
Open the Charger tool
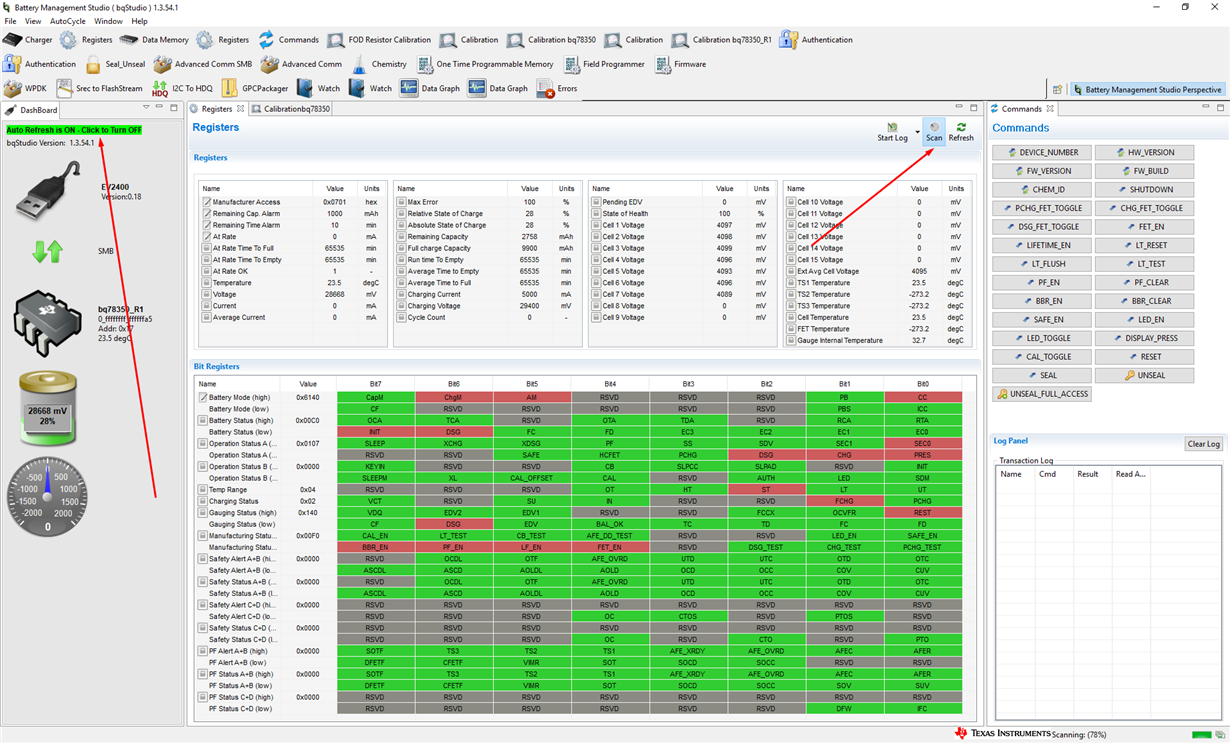pos(28,40)
